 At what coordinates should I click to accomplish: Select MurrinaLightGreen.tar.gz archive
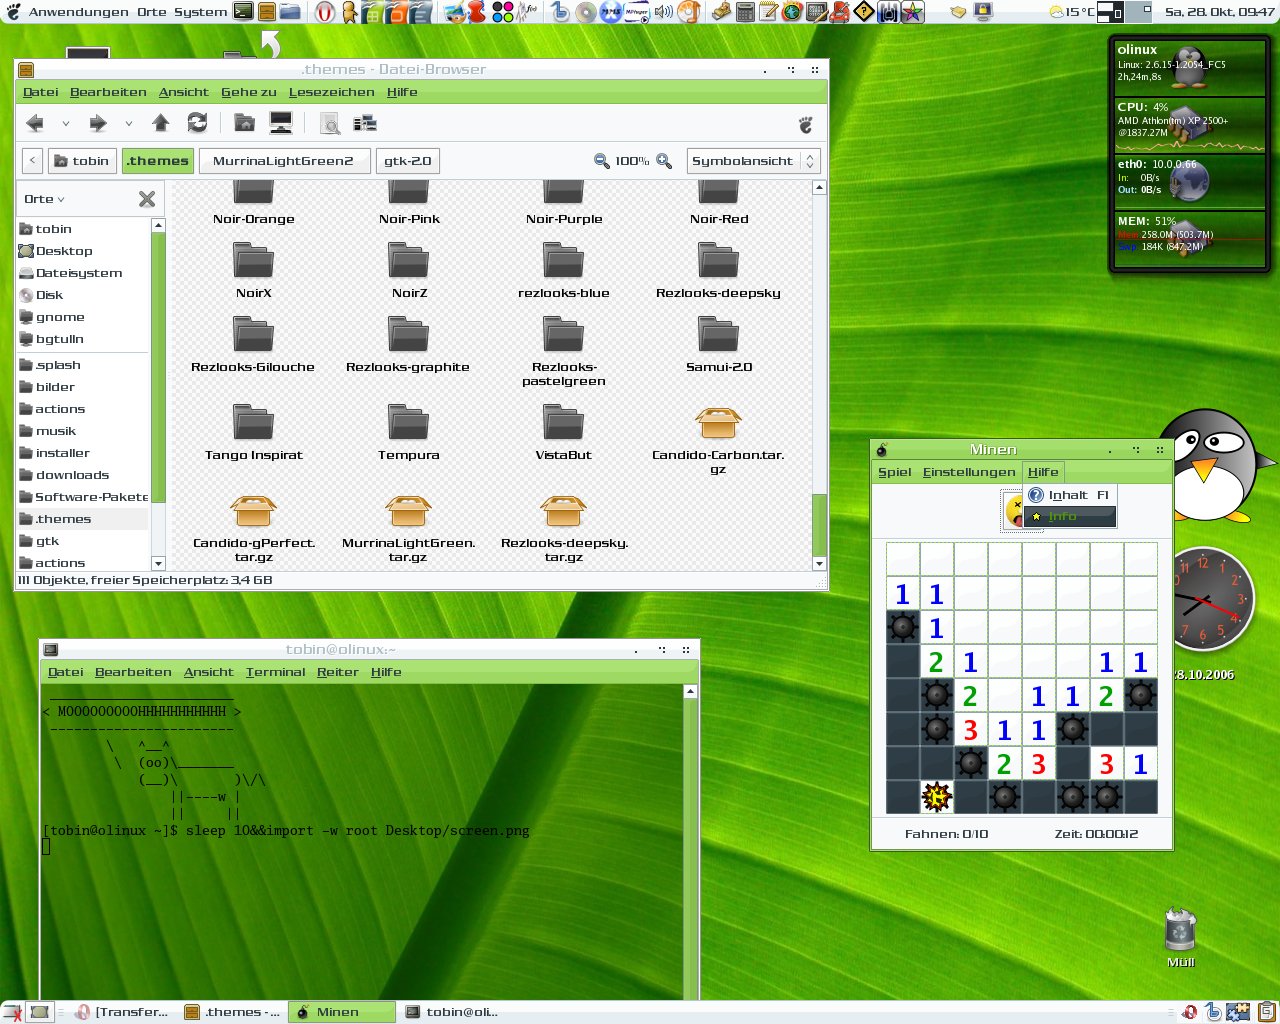(408, 527)
